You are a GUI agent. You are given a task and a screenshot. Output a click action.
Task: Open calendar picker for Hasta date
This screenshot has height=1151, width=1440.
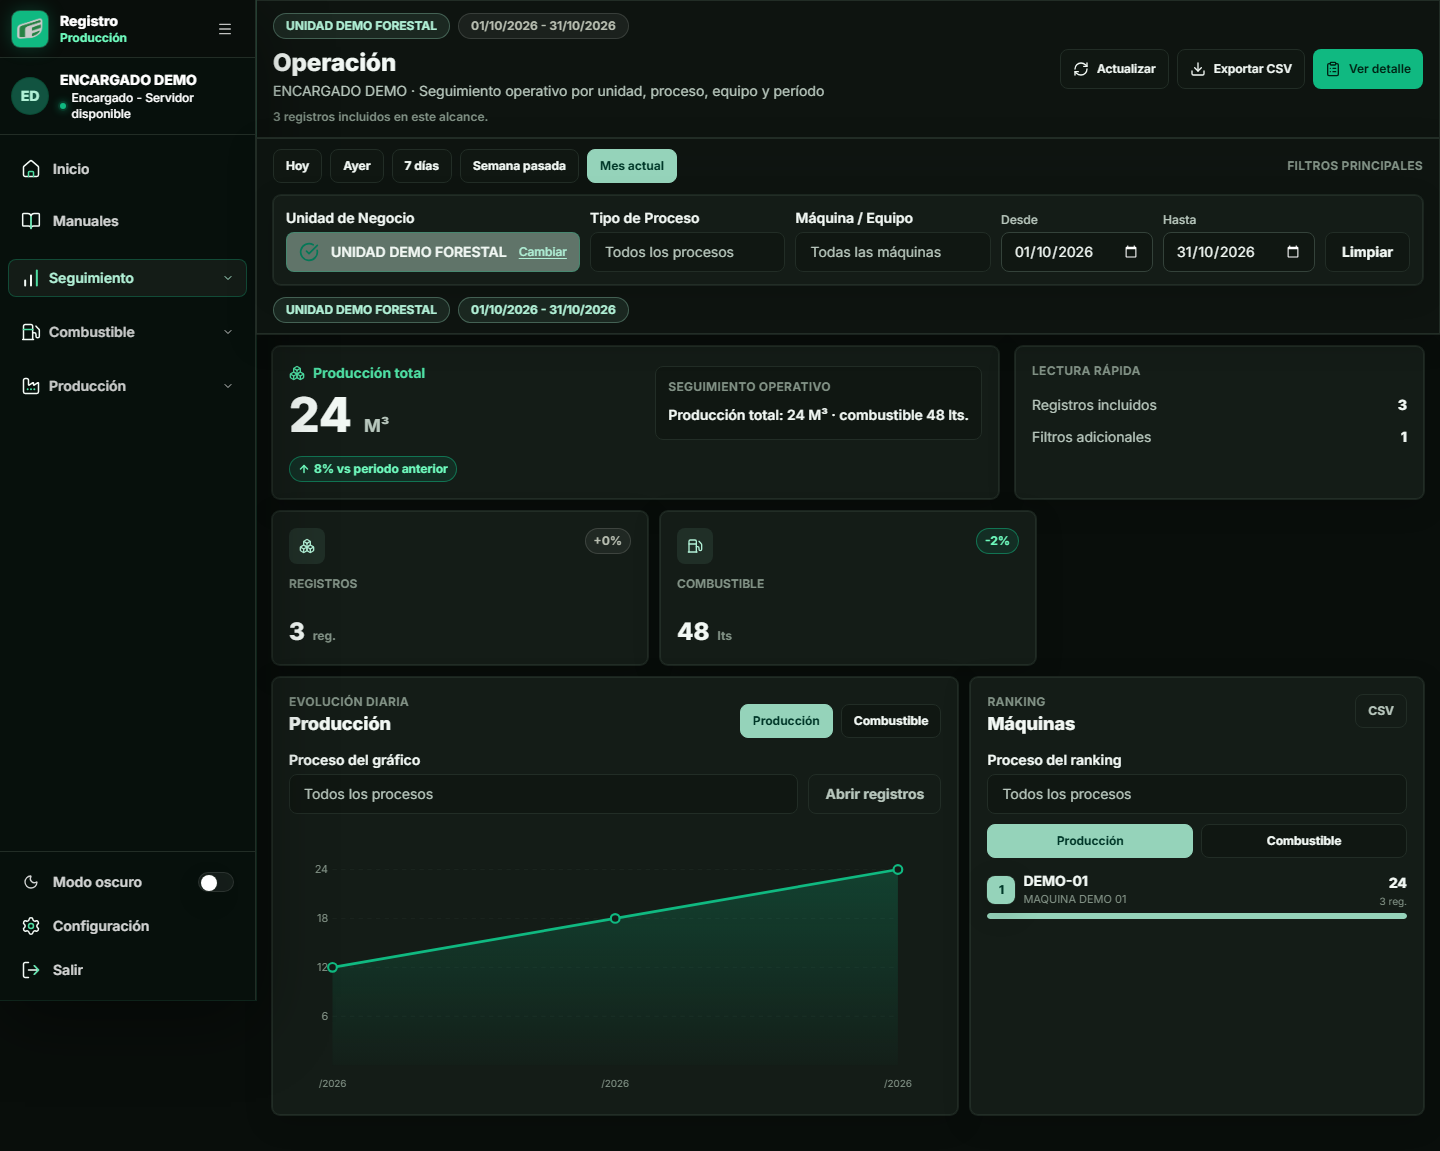pos(1293,252)
